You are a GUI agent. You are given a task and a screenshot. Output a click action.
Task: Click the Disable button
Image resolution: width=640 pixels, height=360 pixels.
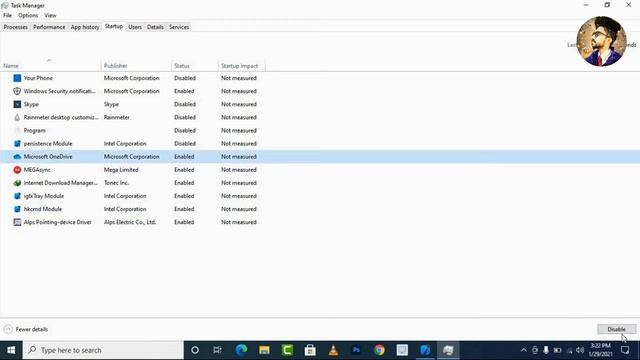[x=616, y=329]
